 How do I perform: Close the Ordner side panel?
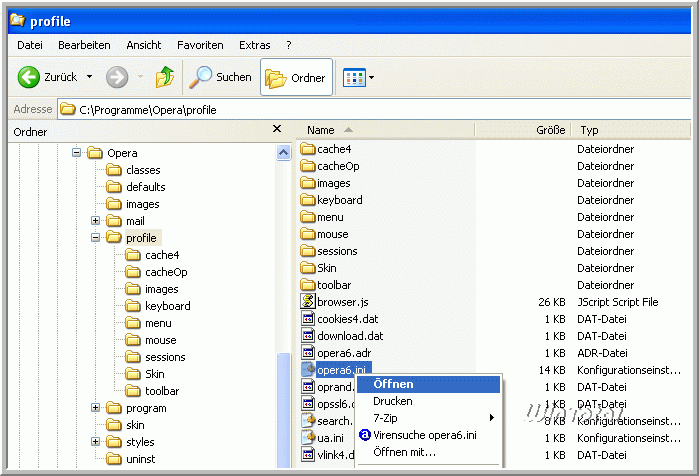(x=277, y=130)
